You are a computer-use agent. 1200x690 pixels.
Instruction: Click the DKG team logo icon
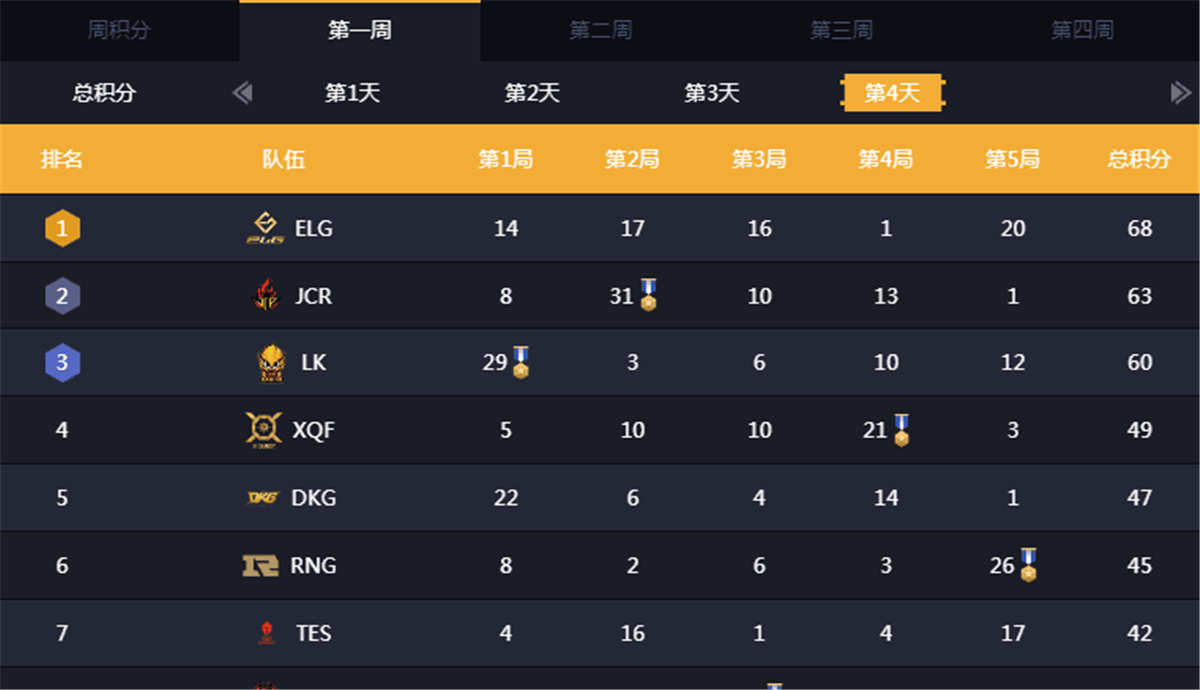(263, 498)
